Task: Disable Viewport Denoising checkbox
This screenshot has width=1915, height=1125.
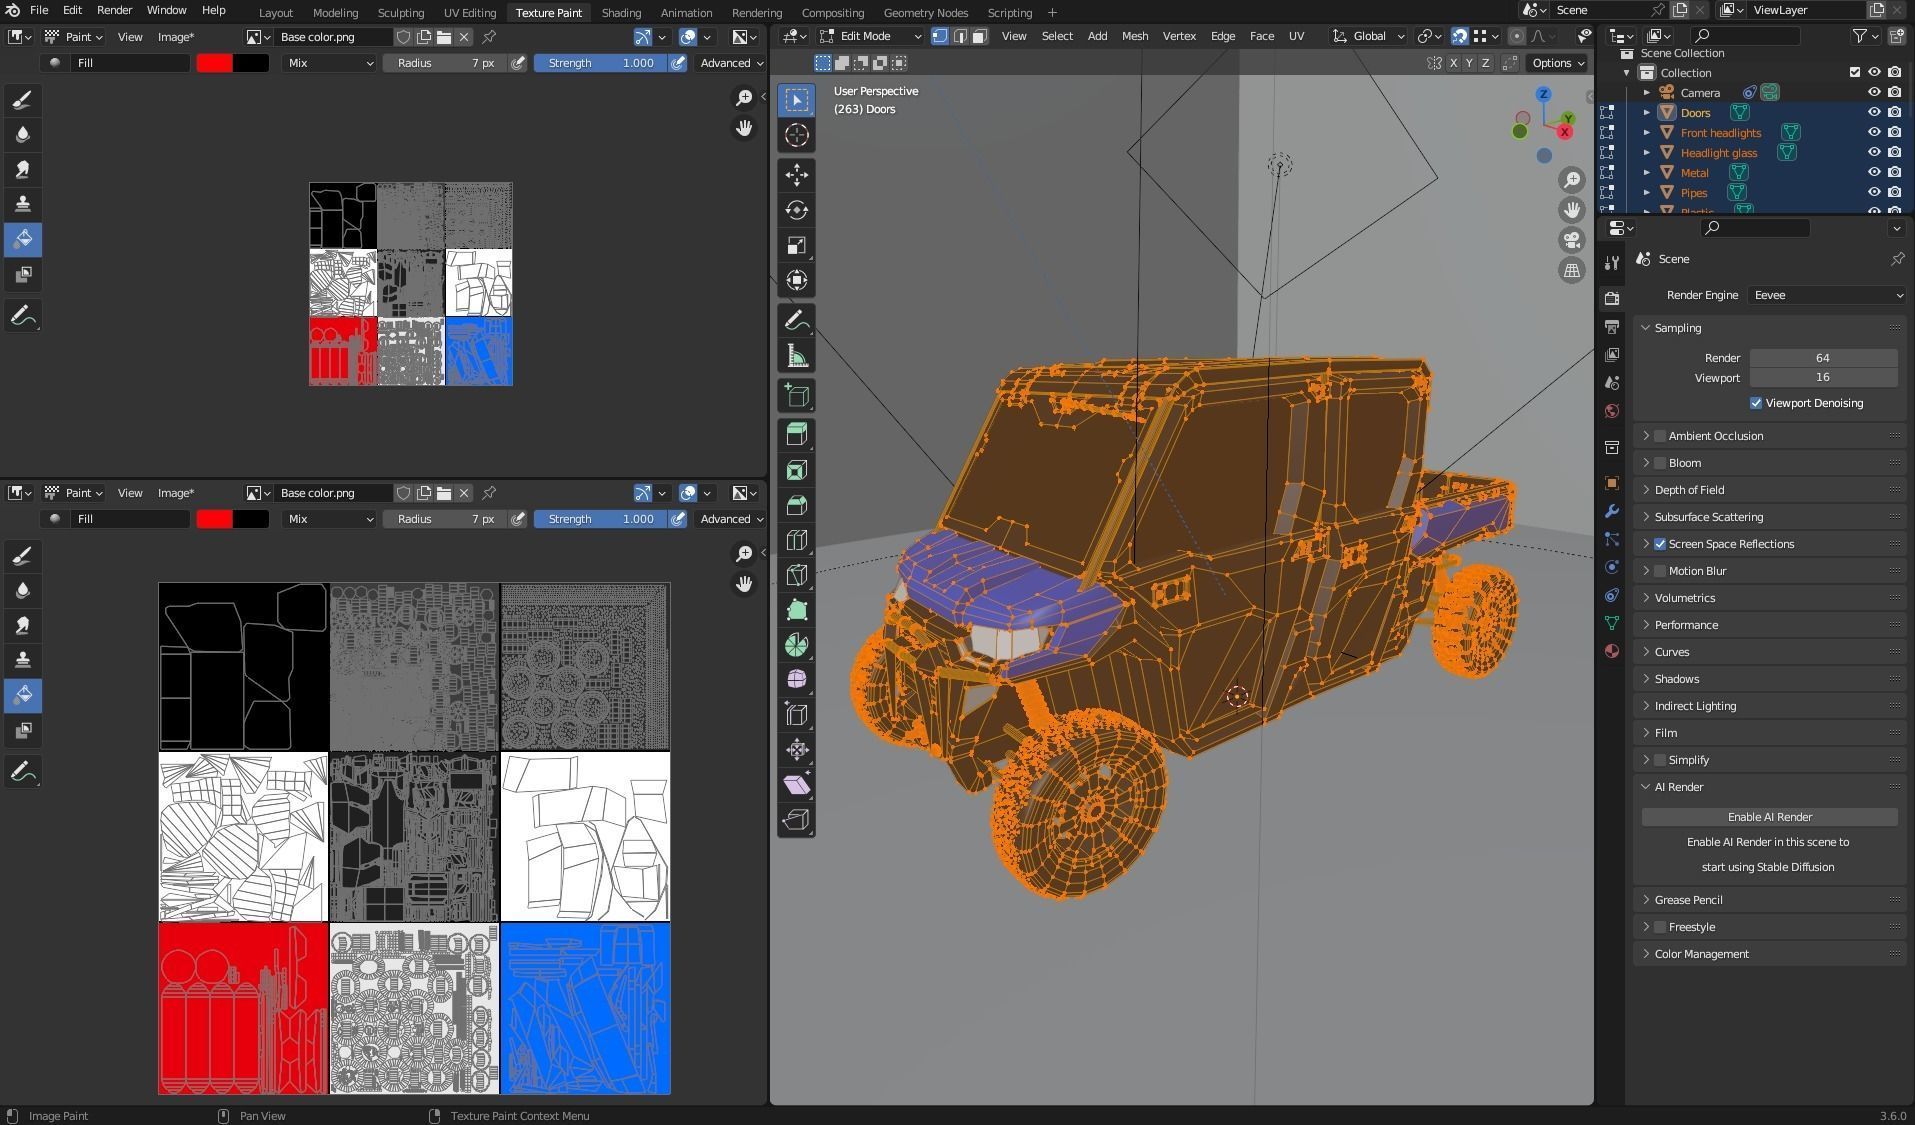Action: [1756, 403]
